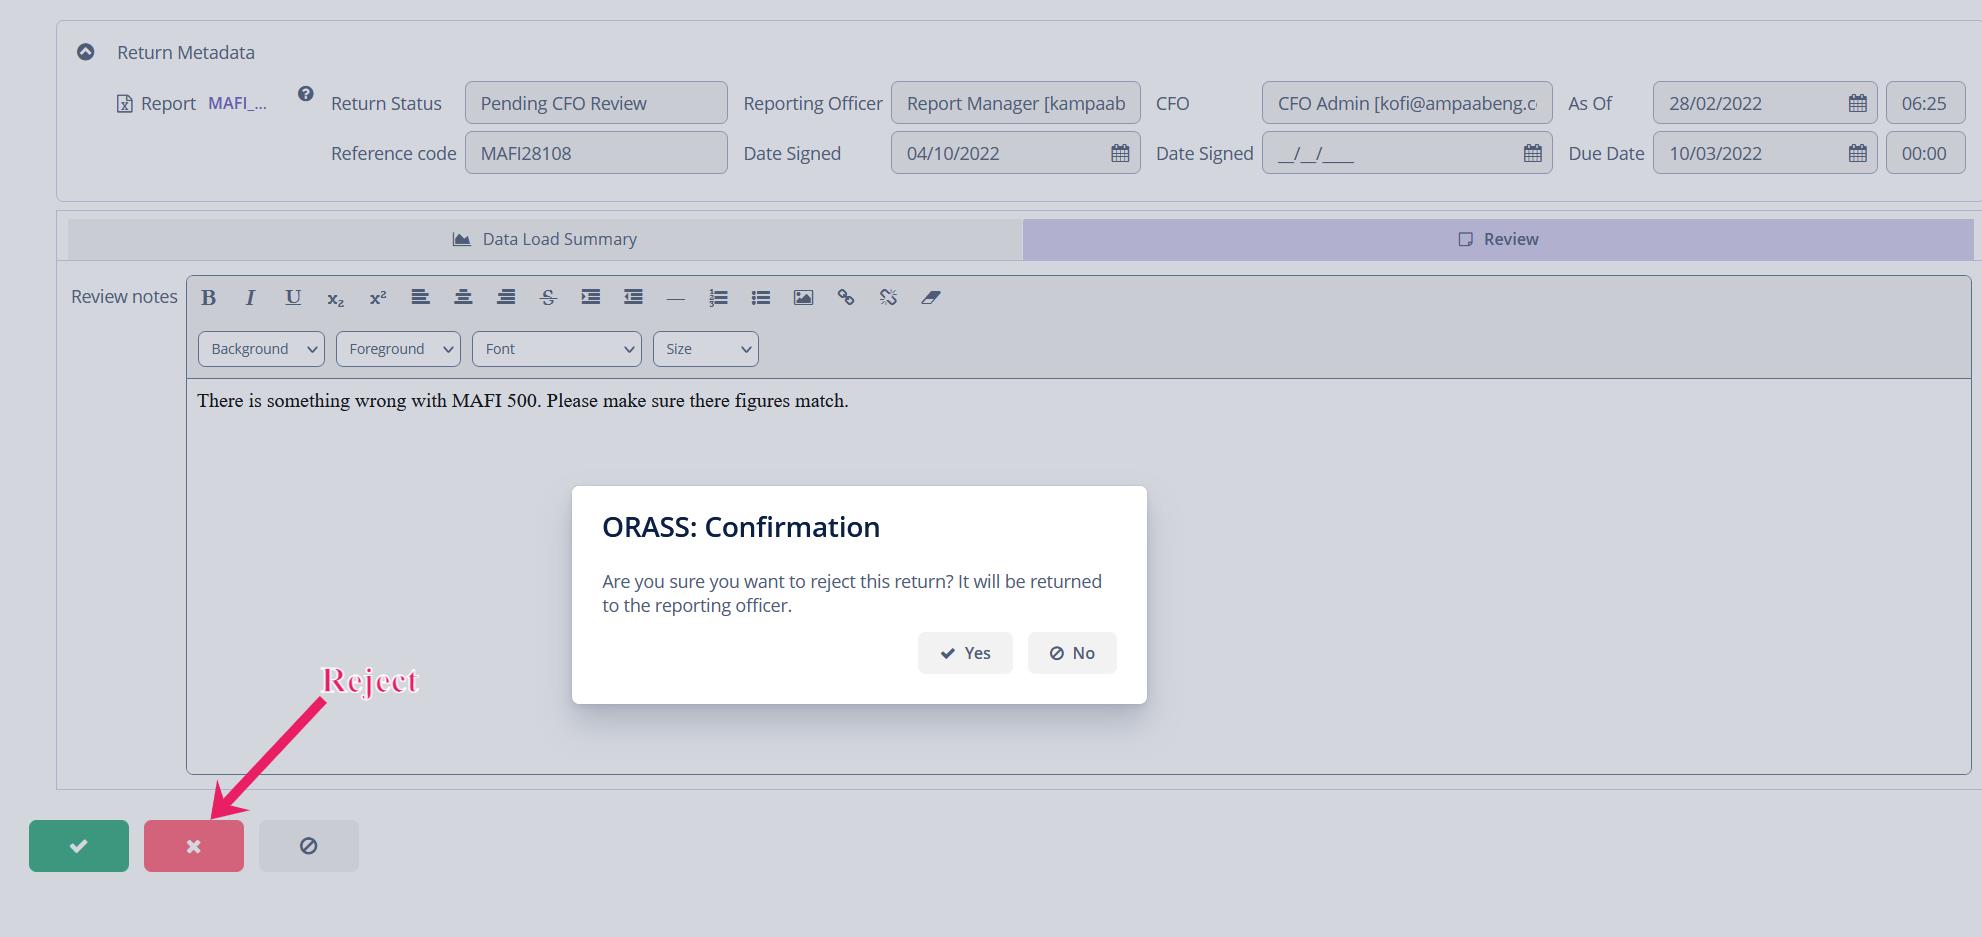Open calendar picker for Due Date
The image size is (1982, 937).
(x=1857, y=153)
